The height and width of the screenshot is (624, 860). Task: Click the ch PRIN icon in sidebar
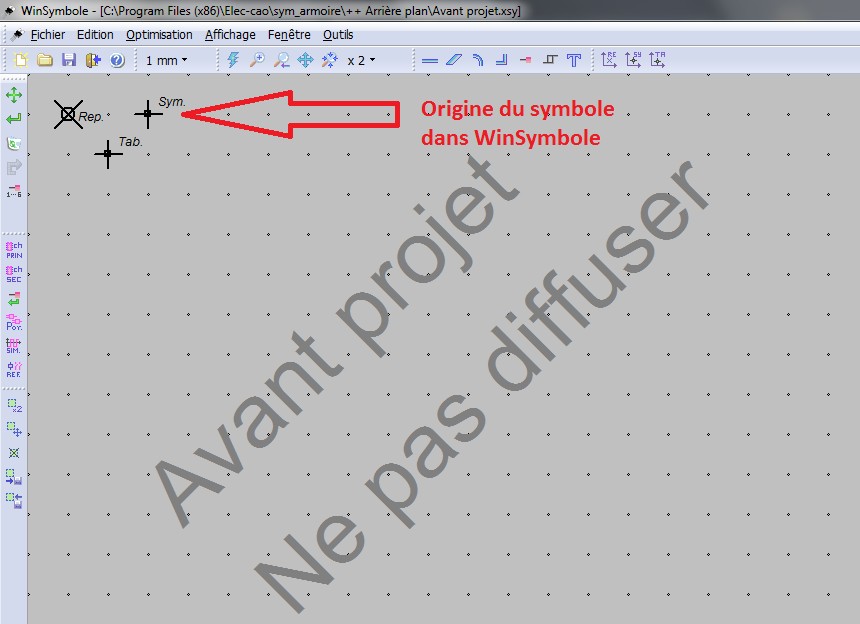(x=14, y=249)
